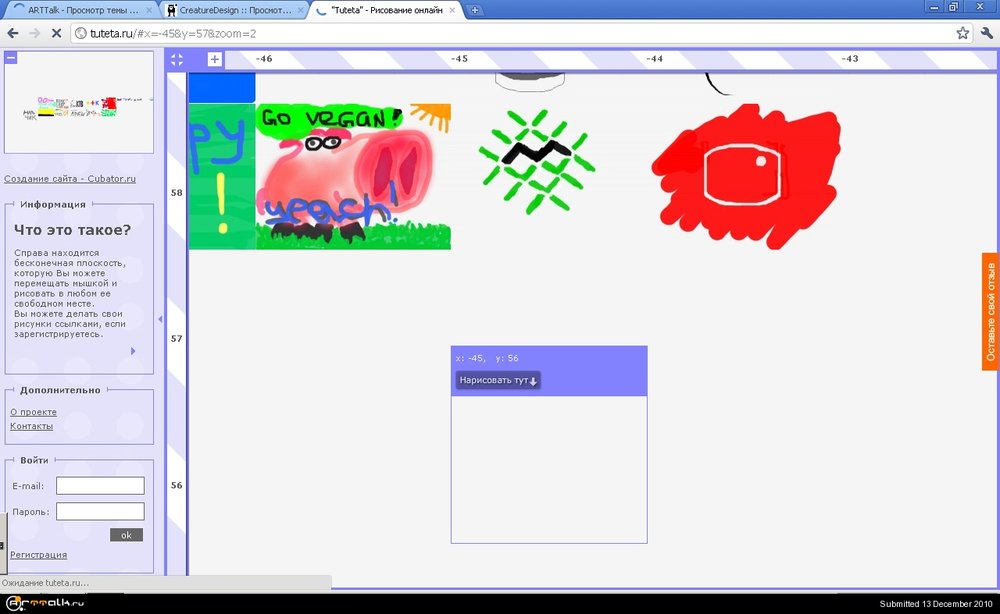1000x614 pixels.
Task: Click the browser back arrow
Action: (x=13, y=33)
